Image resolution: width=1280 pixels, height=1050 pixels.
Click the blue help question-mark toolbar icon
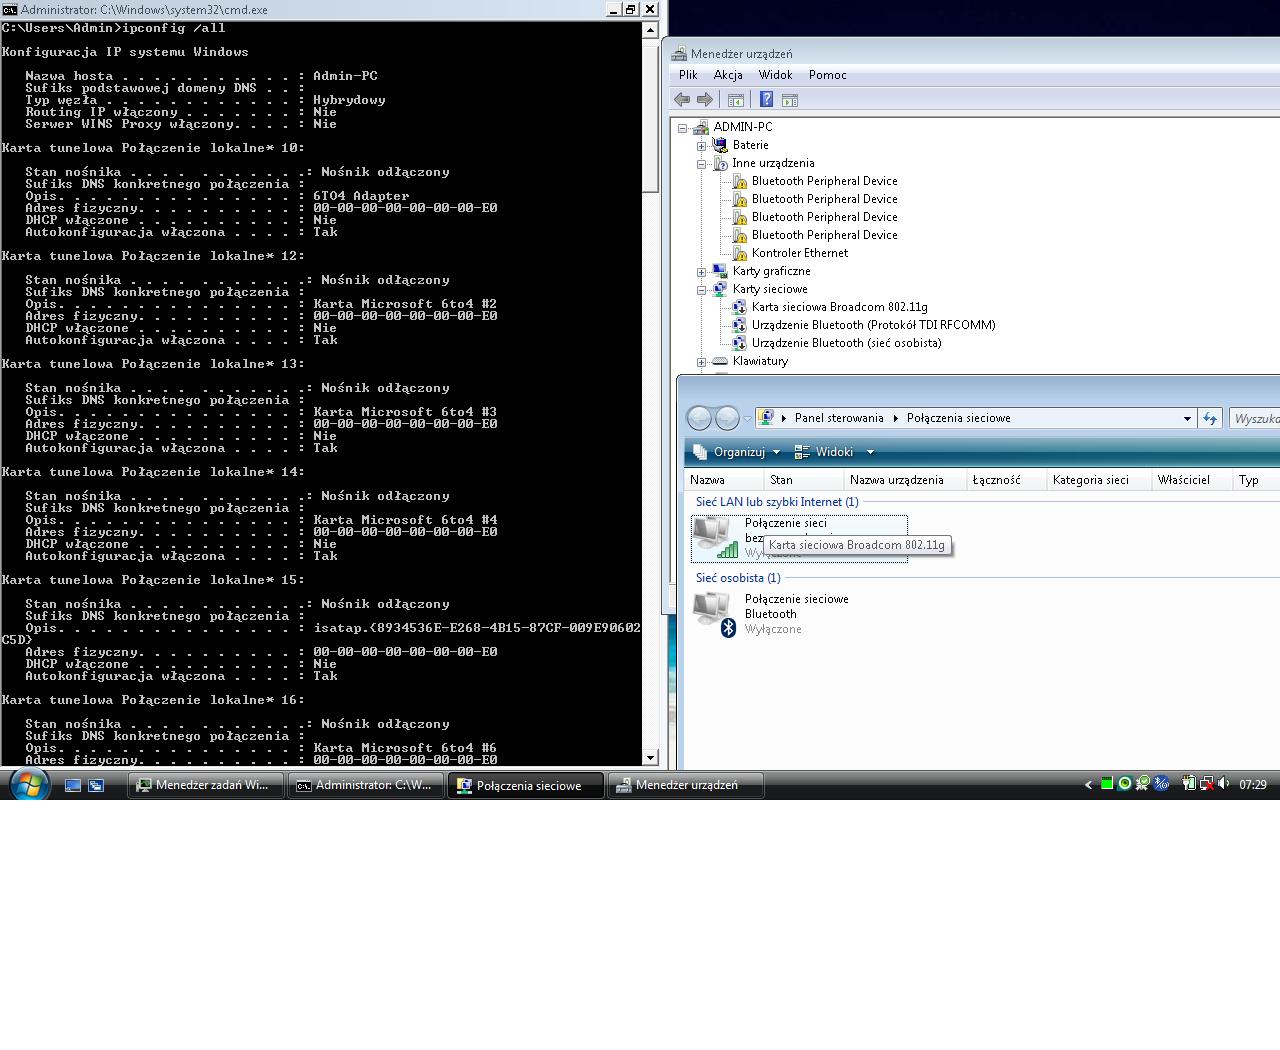(x=766, y=100)
